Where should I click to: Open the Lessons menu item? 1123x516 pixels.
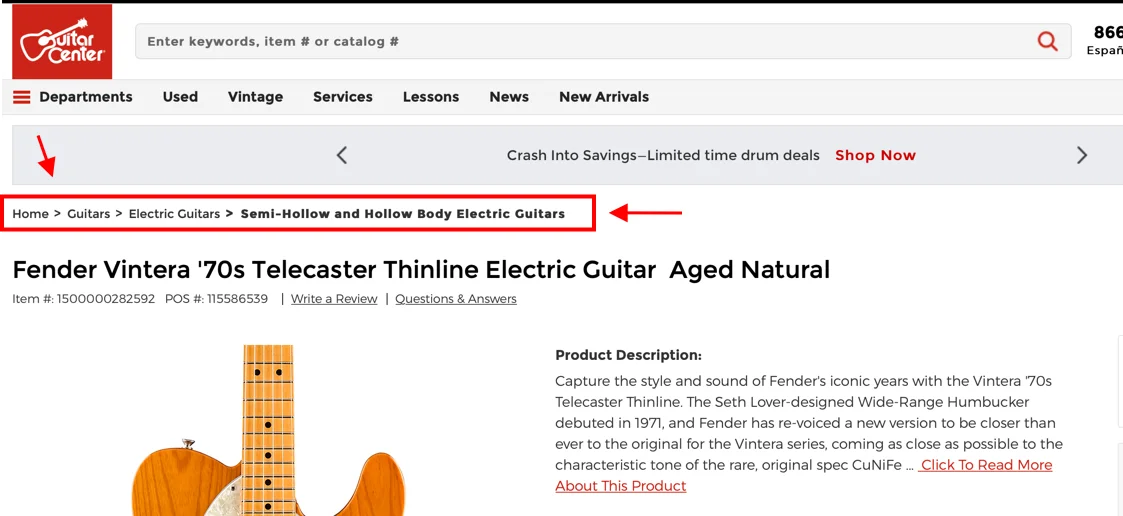tap(431, 97)
